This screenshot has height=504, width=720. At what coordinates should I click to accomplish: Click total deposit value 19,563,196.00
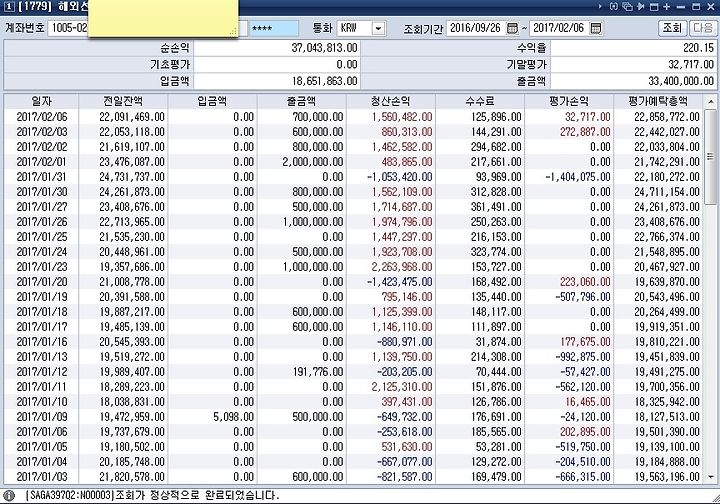pos(667,477)
